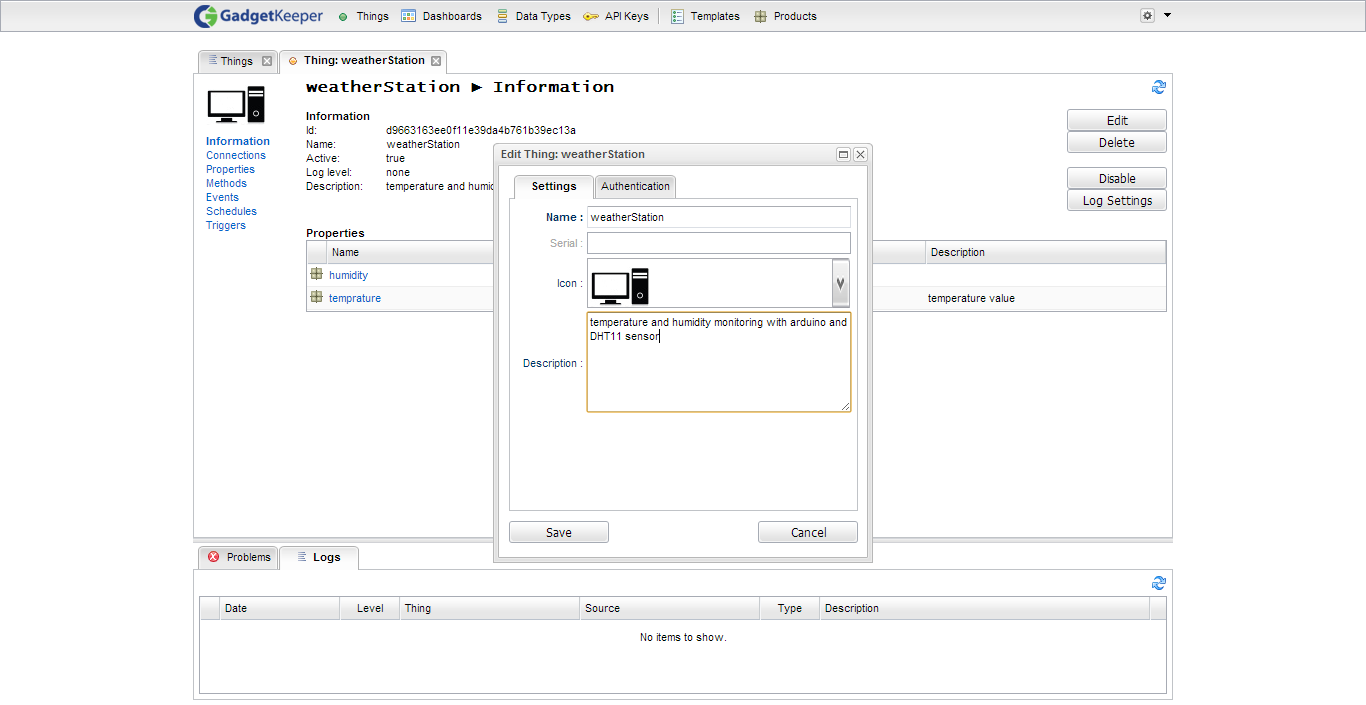
Task: Click the Serial input field
Action: point(719,243)
